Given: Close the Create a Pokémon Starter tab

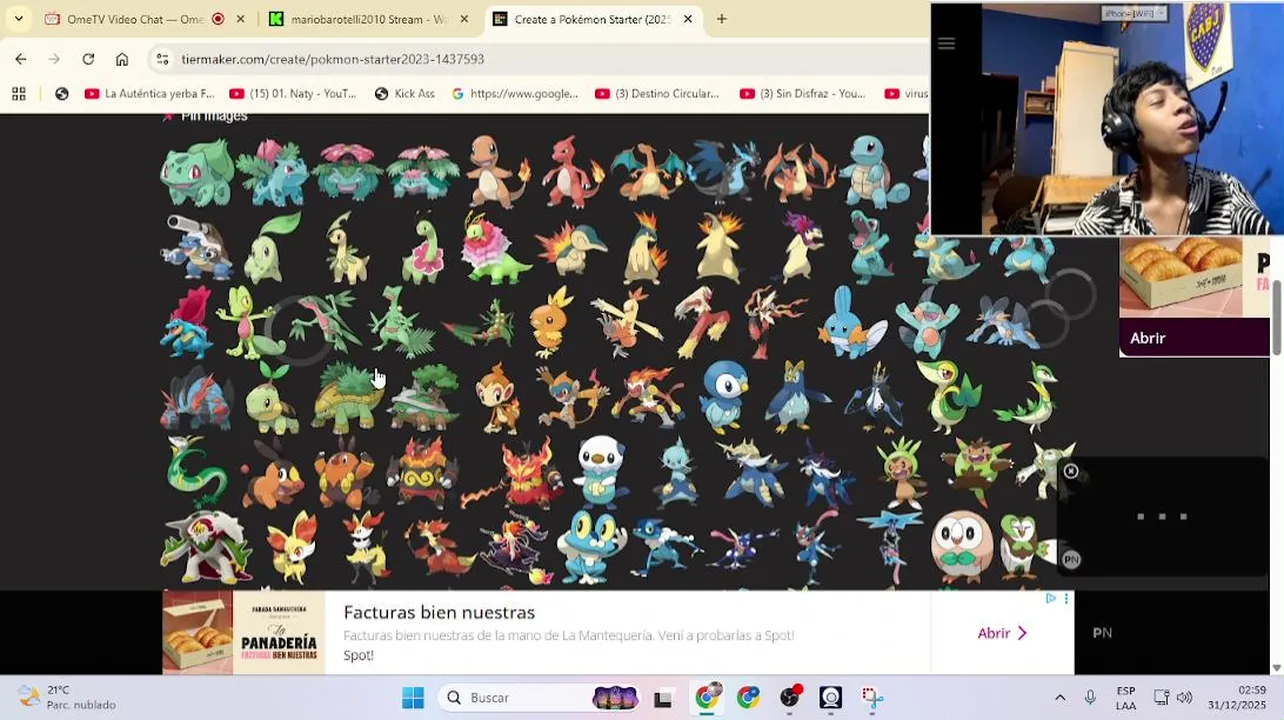Looking at the screenshot, I should (x=687, y=19).
